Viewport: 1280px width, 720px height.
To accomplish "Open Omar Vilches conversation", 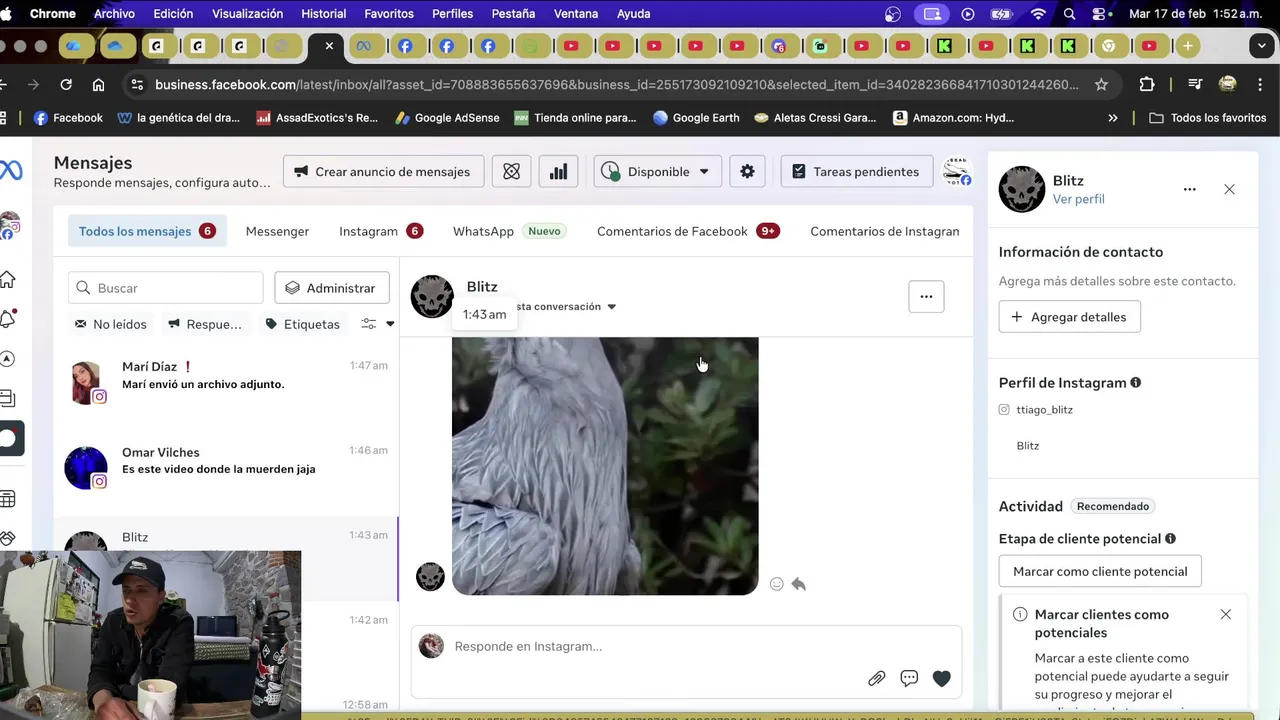I will (226, 468).
